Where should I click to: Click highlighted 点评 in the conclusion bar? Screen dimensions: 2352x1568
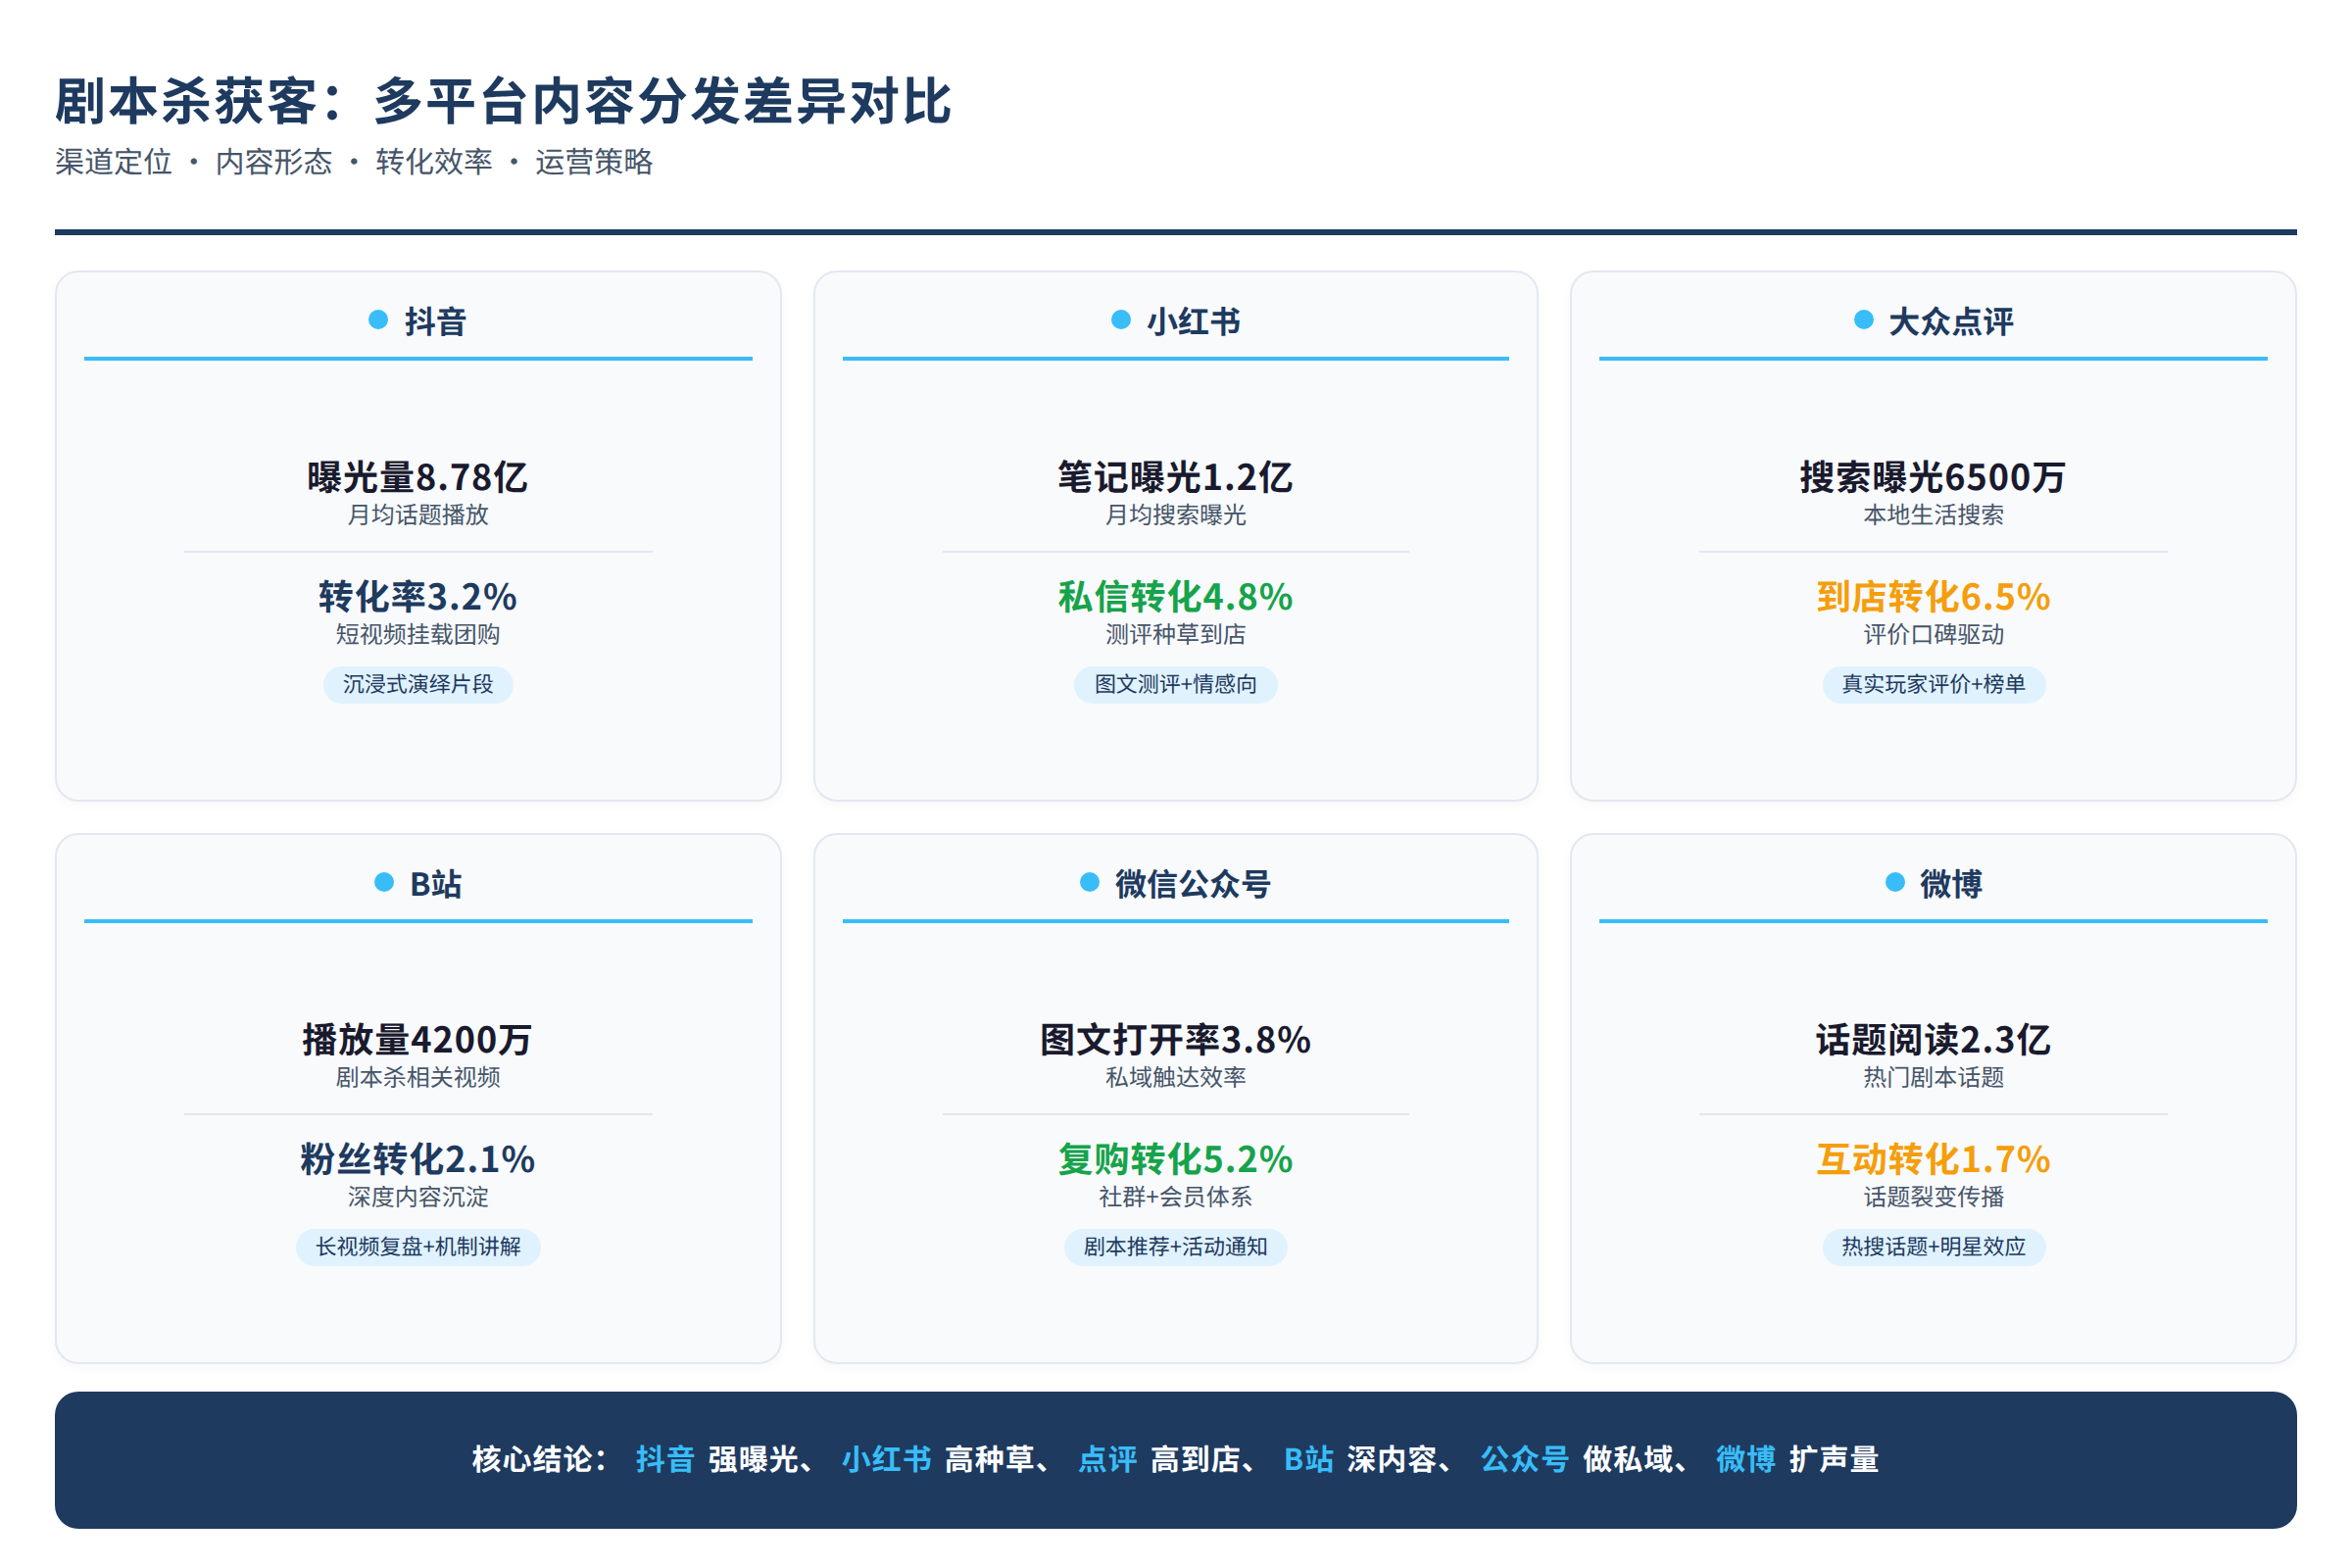[1107, 1459]
